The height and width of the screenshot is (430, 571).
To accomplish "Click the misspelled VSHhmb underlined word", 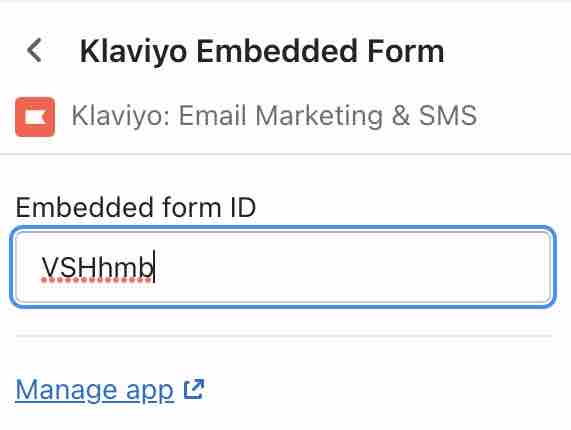I will [x=97, y=268].
